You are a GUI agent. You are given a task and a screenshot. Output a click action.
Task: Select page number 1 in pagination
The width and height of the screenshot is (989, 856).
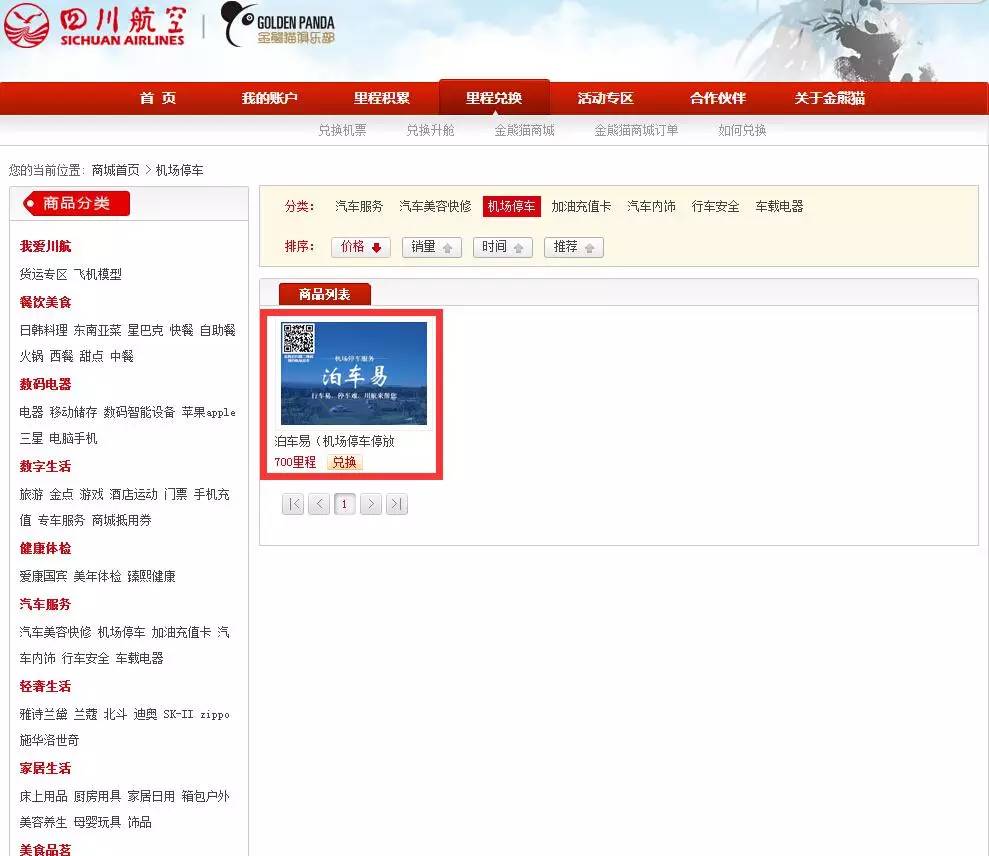coord(344,504)
